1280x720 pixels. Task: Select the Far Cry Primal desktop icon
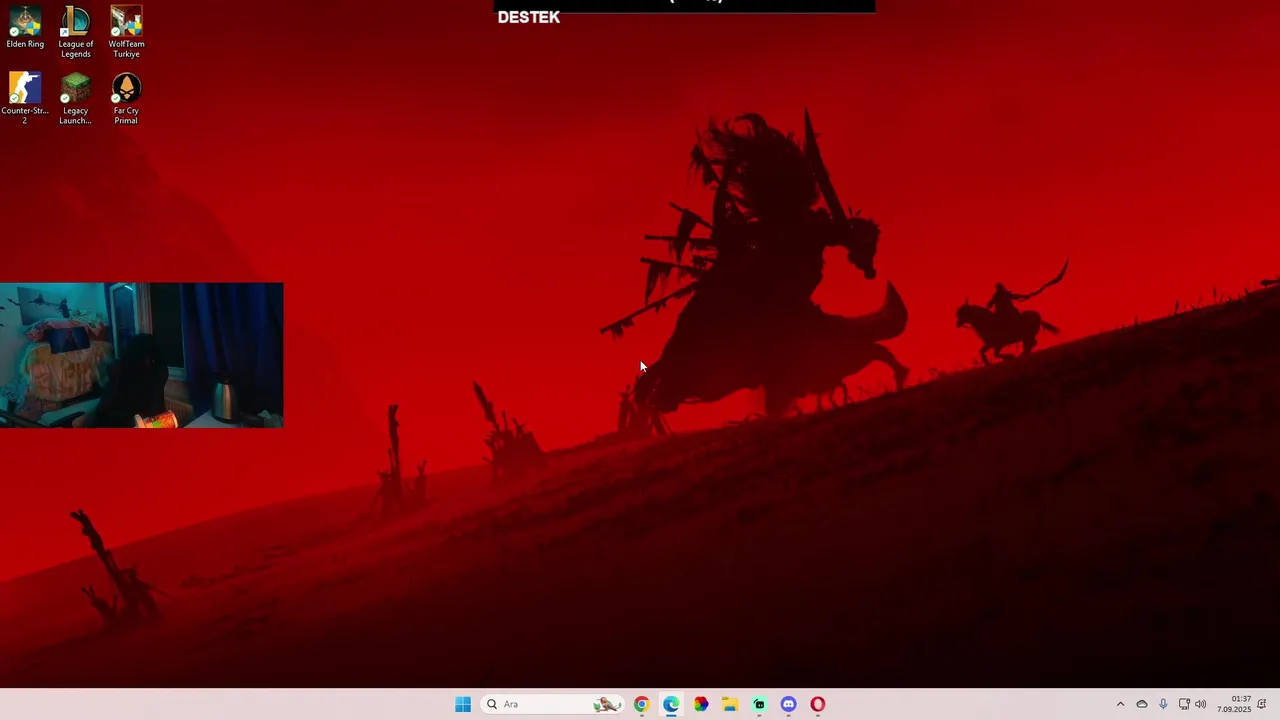[126, 98]
